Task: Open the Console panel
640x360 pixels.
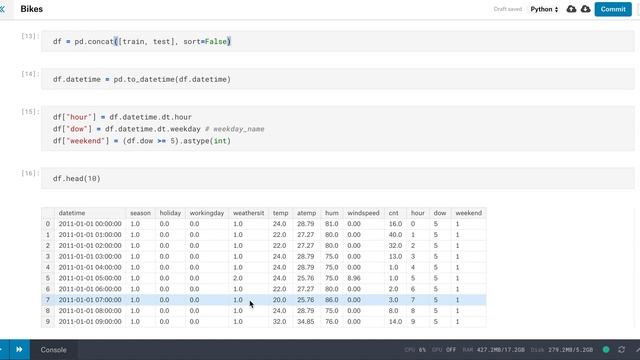Action: [x=53, y=350]
